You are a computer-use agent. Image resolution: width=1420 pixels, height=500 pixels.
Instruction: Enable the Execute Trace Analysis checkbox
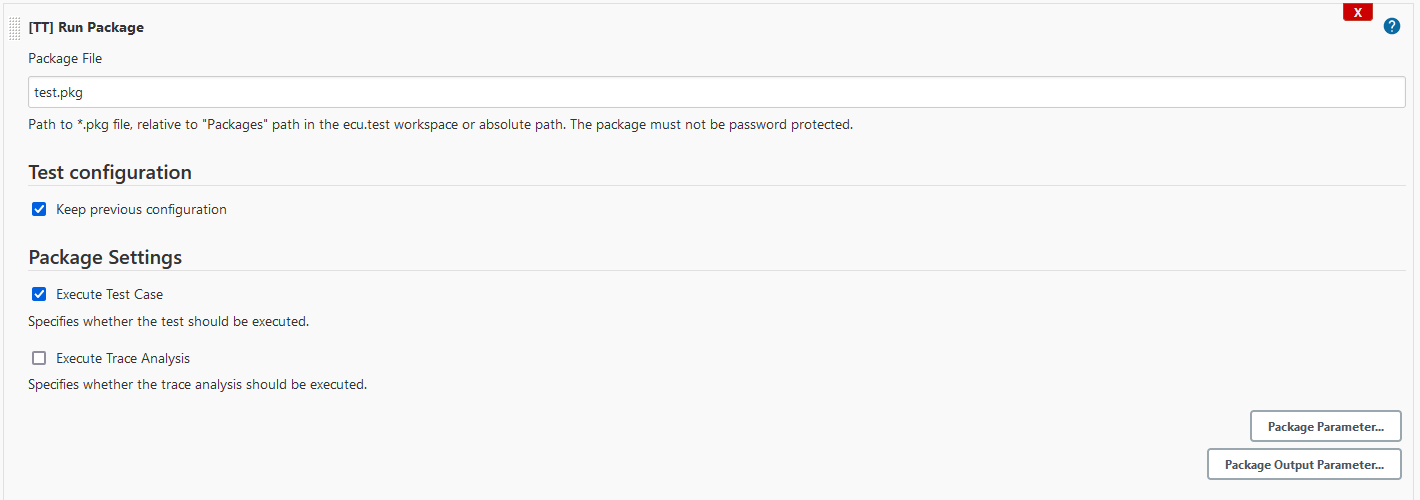point(39,358)
